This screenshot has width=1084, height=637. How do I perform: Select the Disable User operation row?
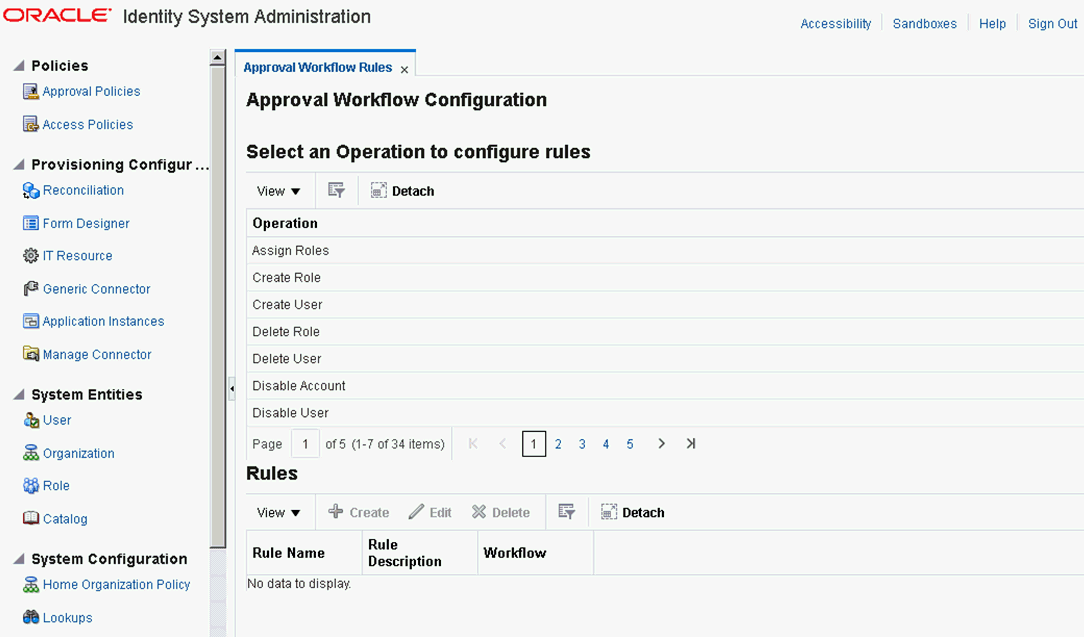[x=665, y=412]
